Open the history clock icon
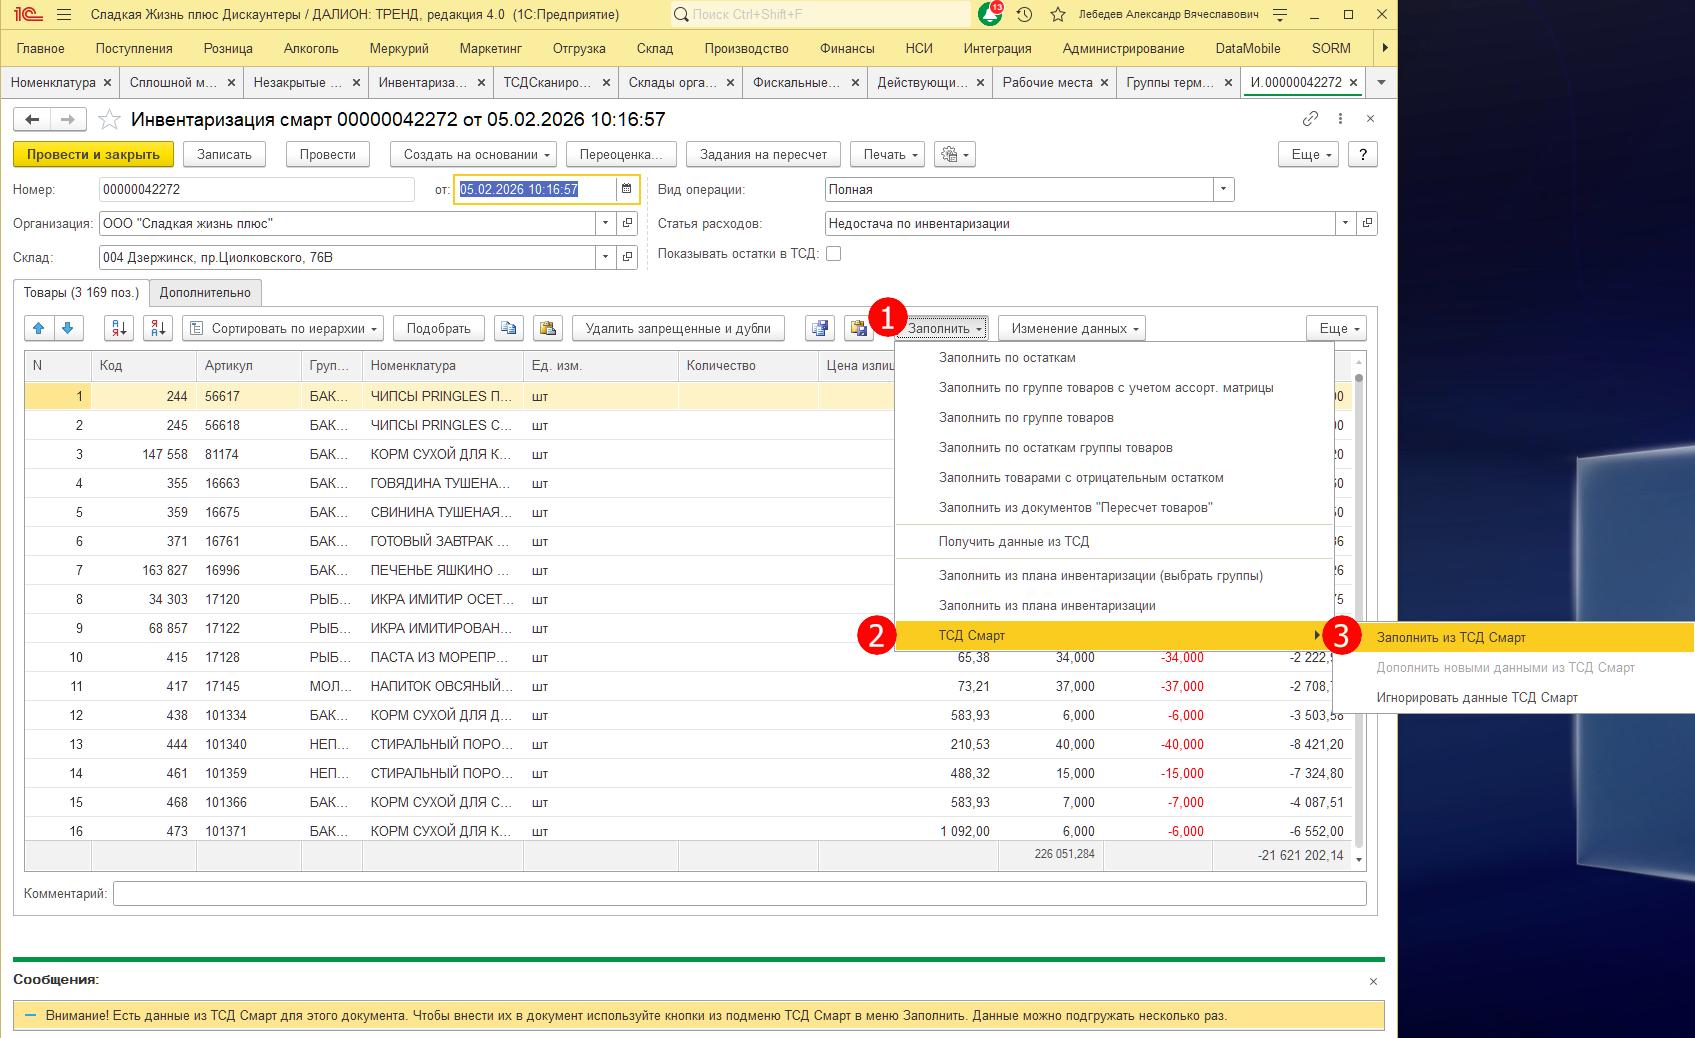 [x=1024, y=15]
